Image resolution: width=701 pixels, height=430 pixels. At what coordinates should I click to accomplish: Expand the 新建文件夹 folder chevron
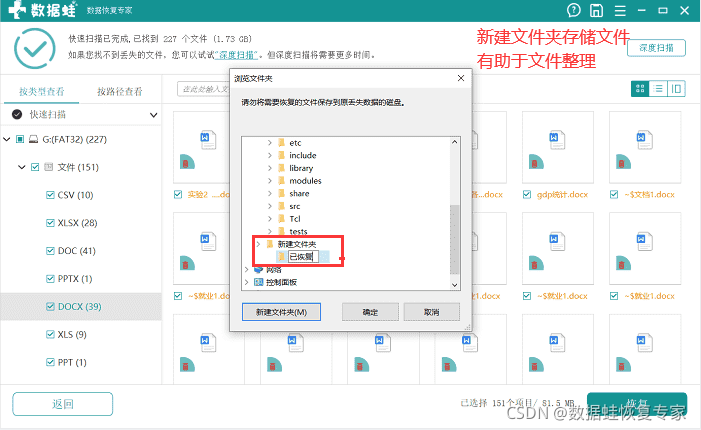point(258,244)
